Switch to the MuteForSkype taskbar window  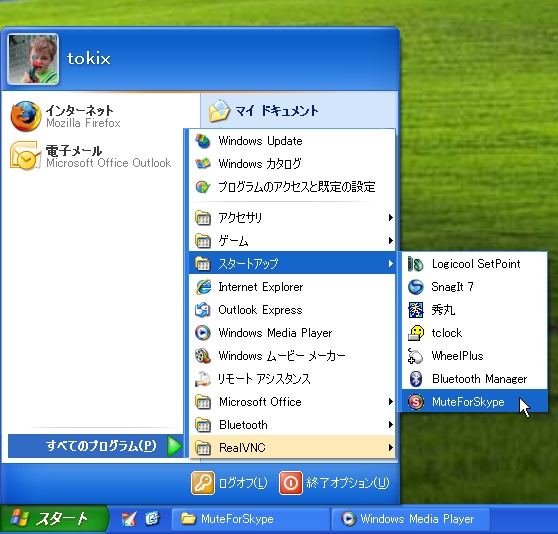click(x=250, y=519)
